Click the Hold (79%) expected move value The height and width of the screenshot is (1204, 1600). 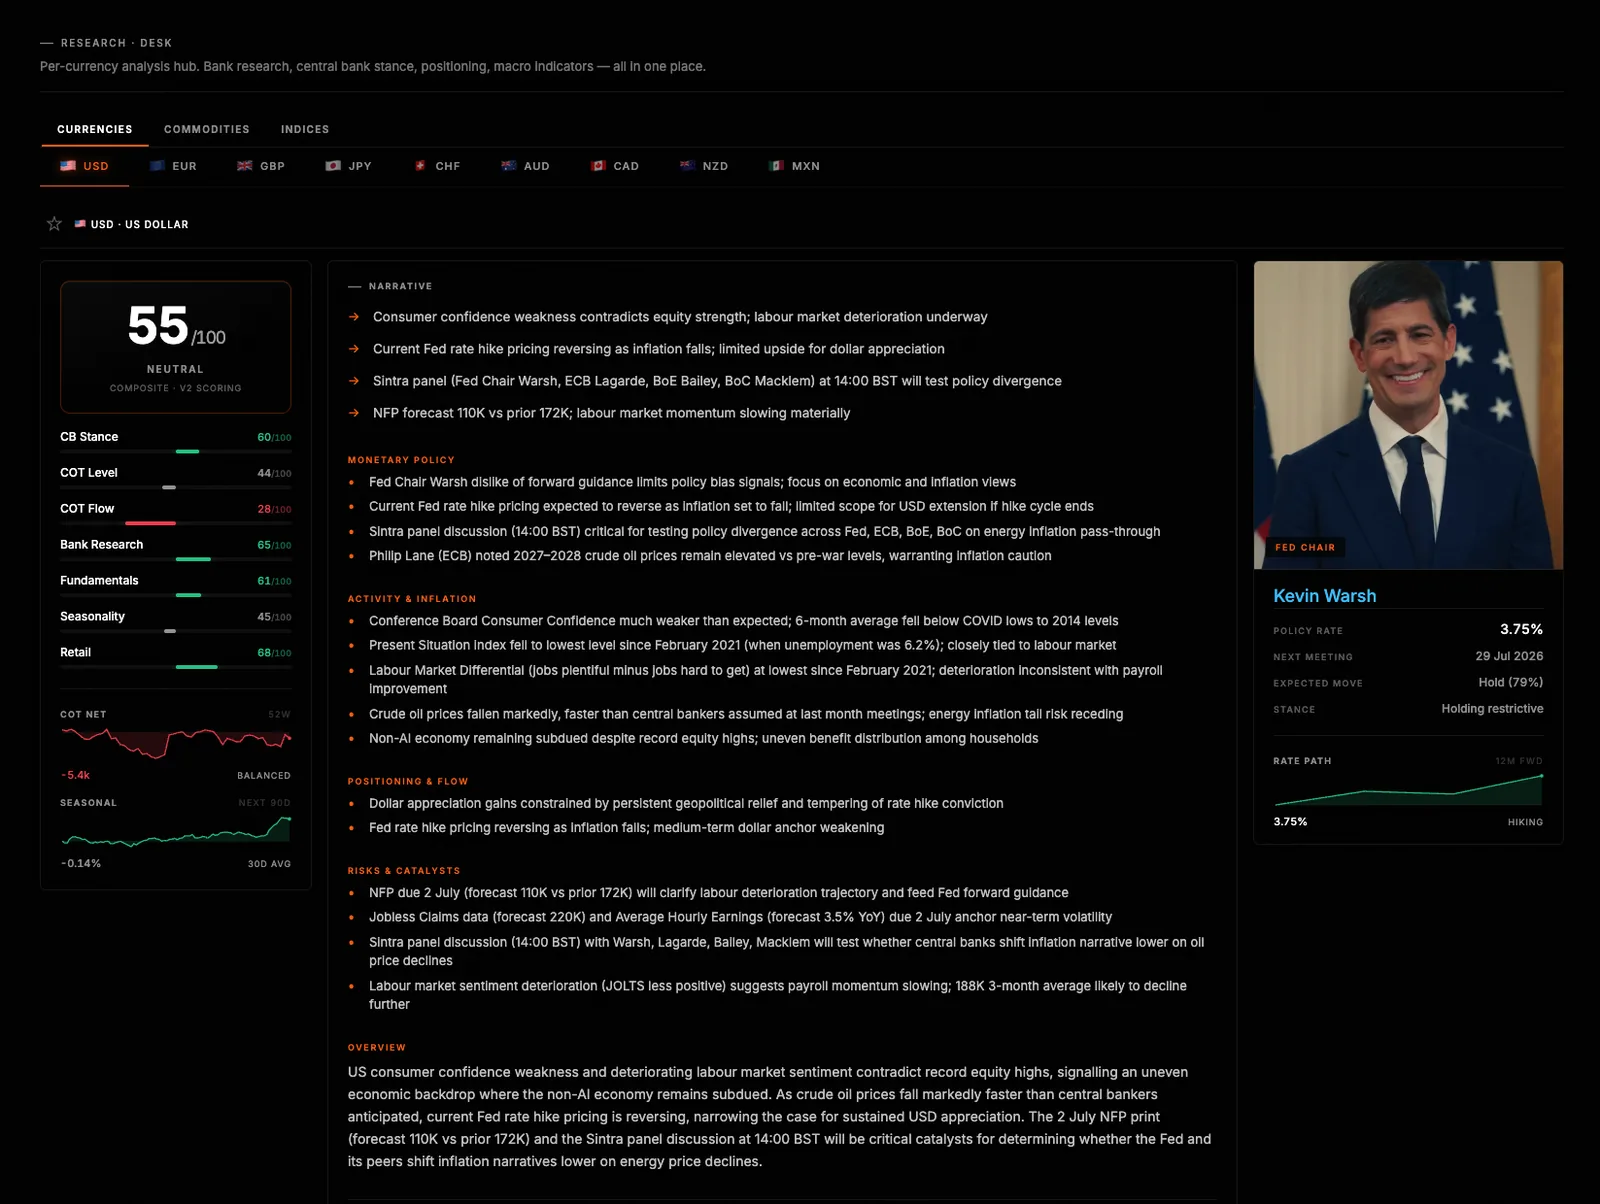pos(1510,682)
